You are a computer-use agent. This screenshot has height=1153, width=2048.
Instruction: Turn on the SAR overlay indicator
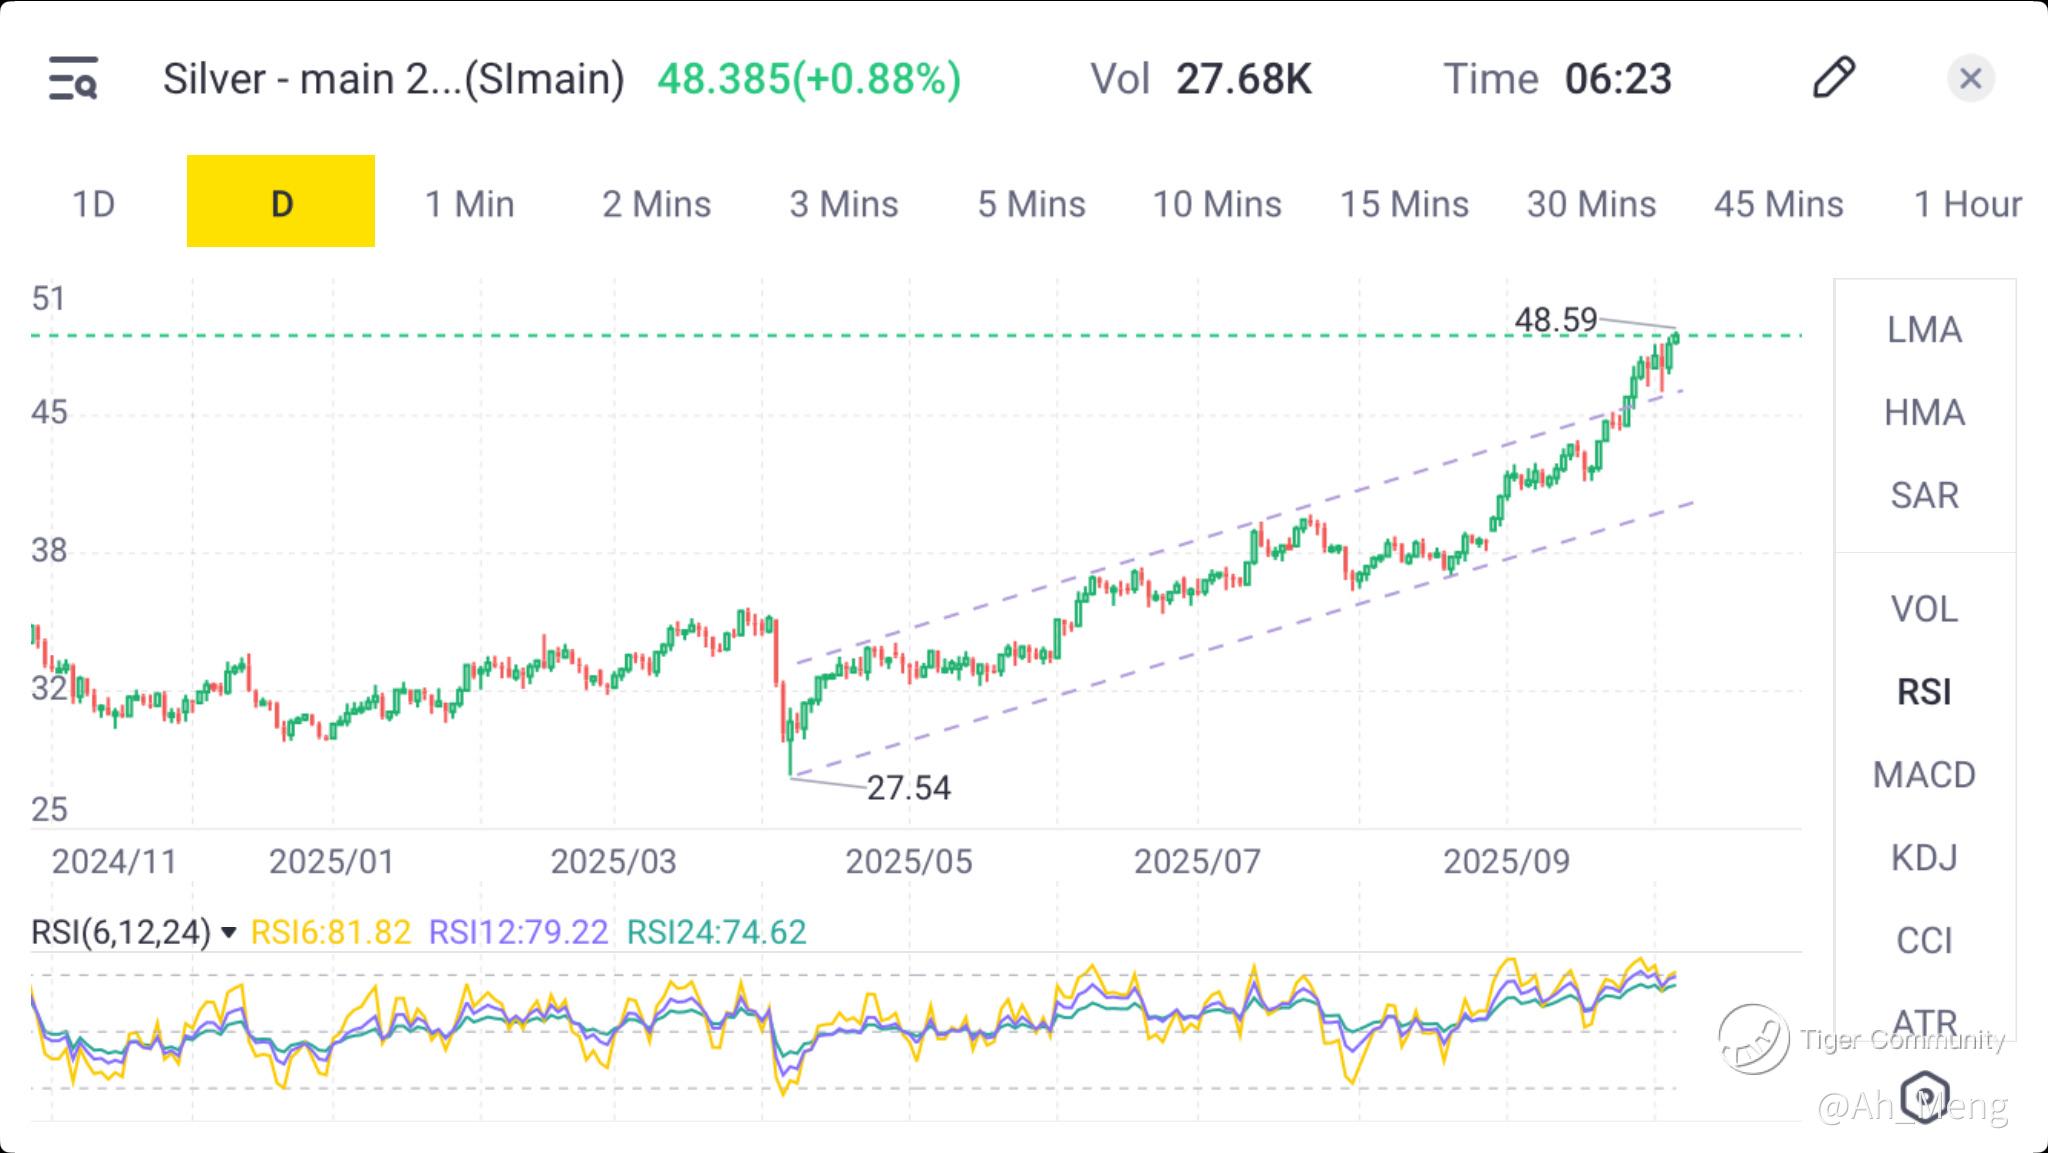(1923, 496)
